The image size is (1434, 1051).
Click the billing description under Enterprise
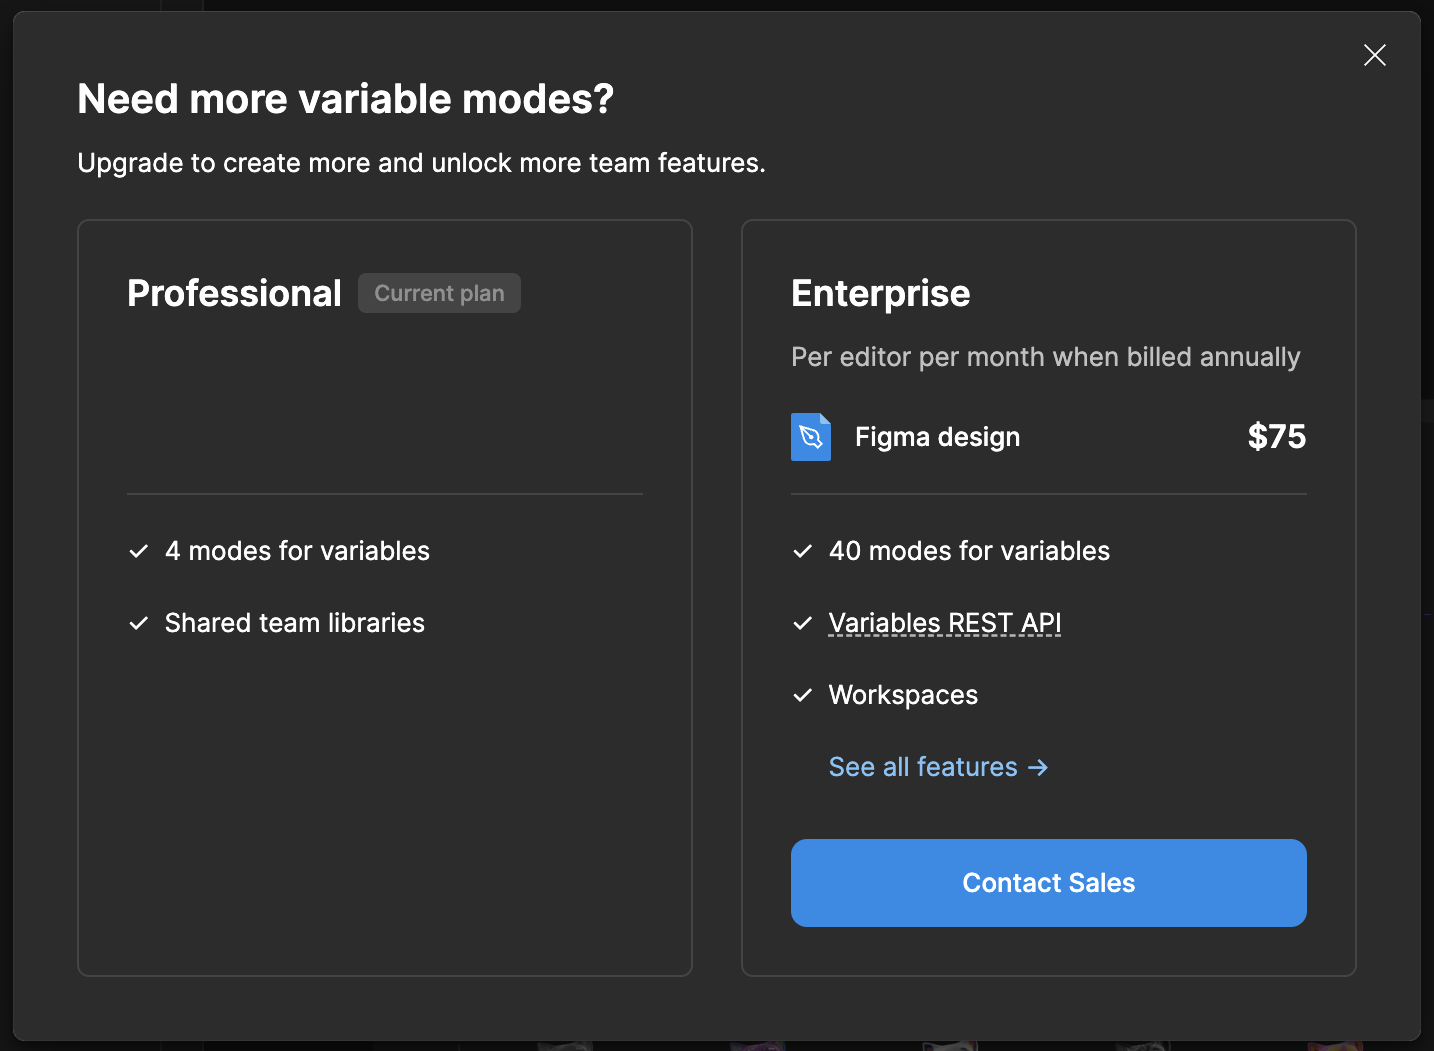[x=1045, y=357]
